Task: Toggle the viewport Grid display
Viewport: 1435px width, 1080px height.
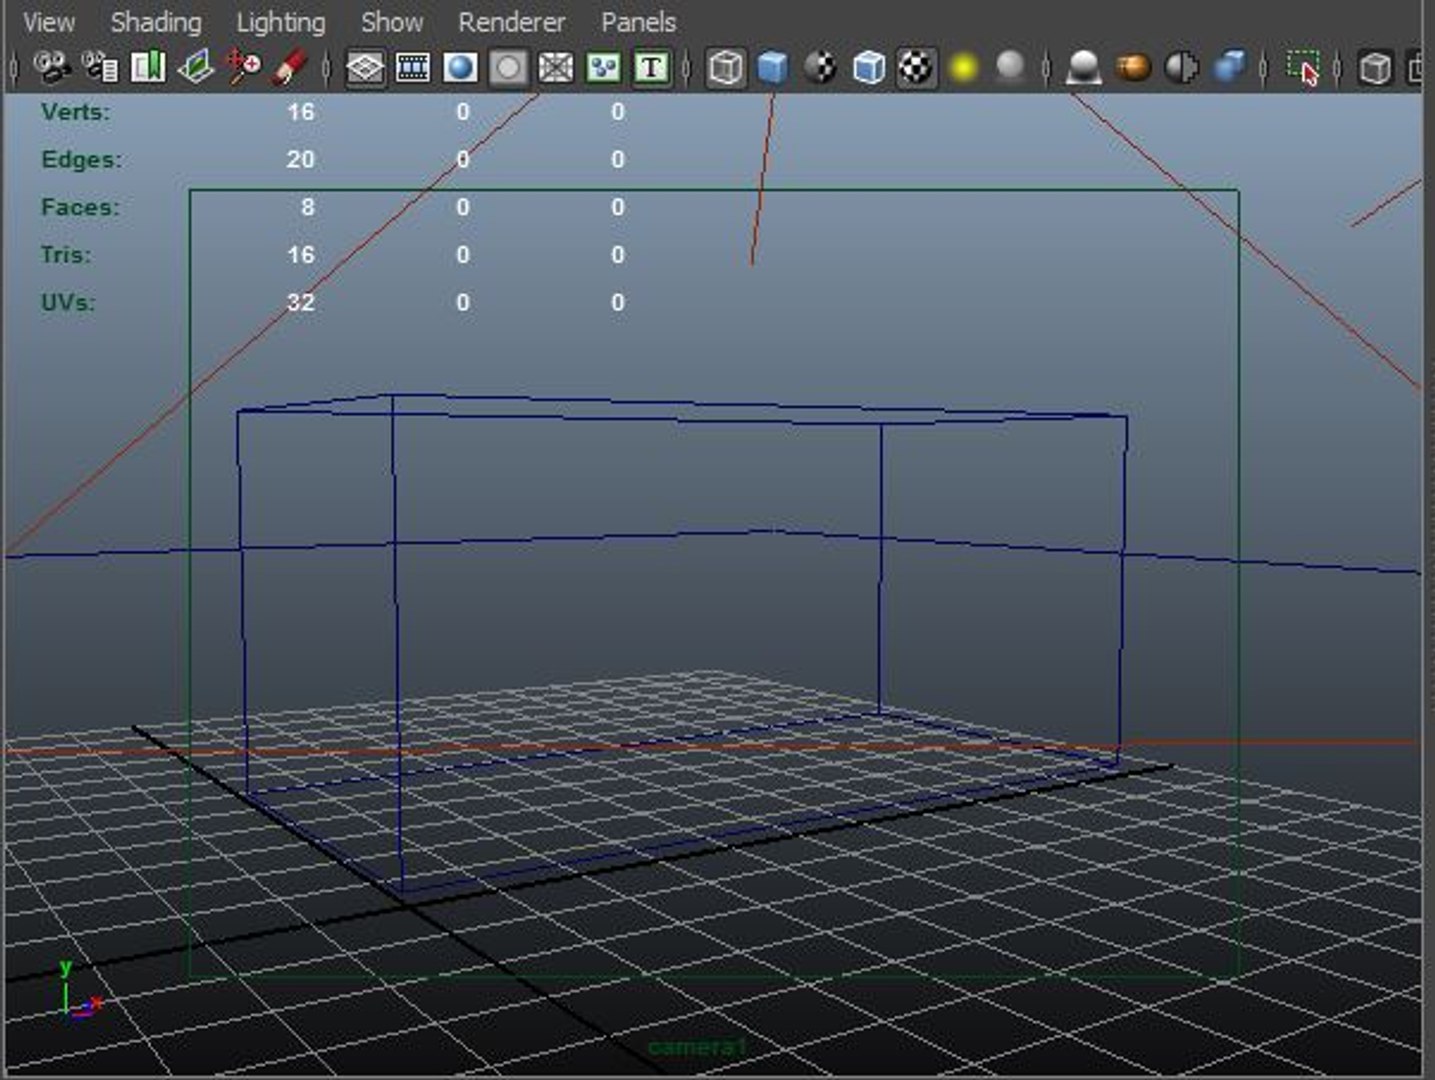Action: tap(365, 68)
